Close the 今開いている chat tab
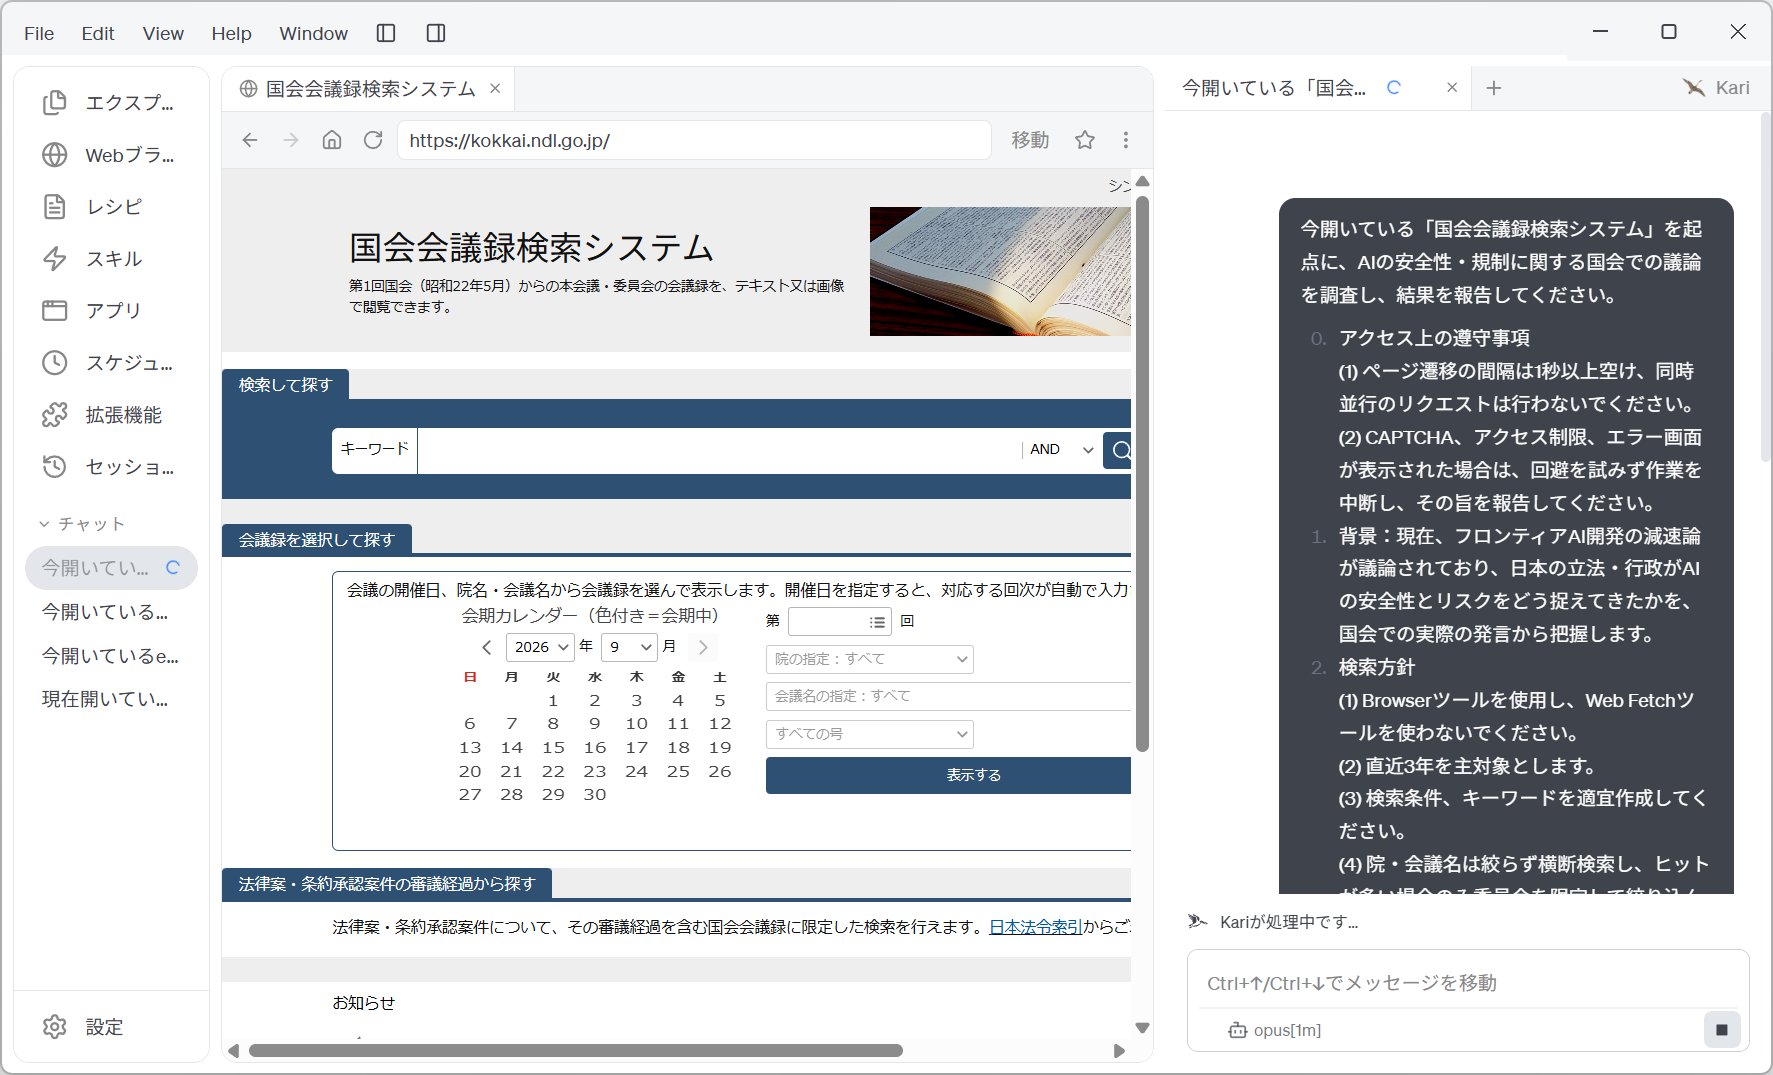Screen dimensions: 1773x1075 coord(1452,88)
